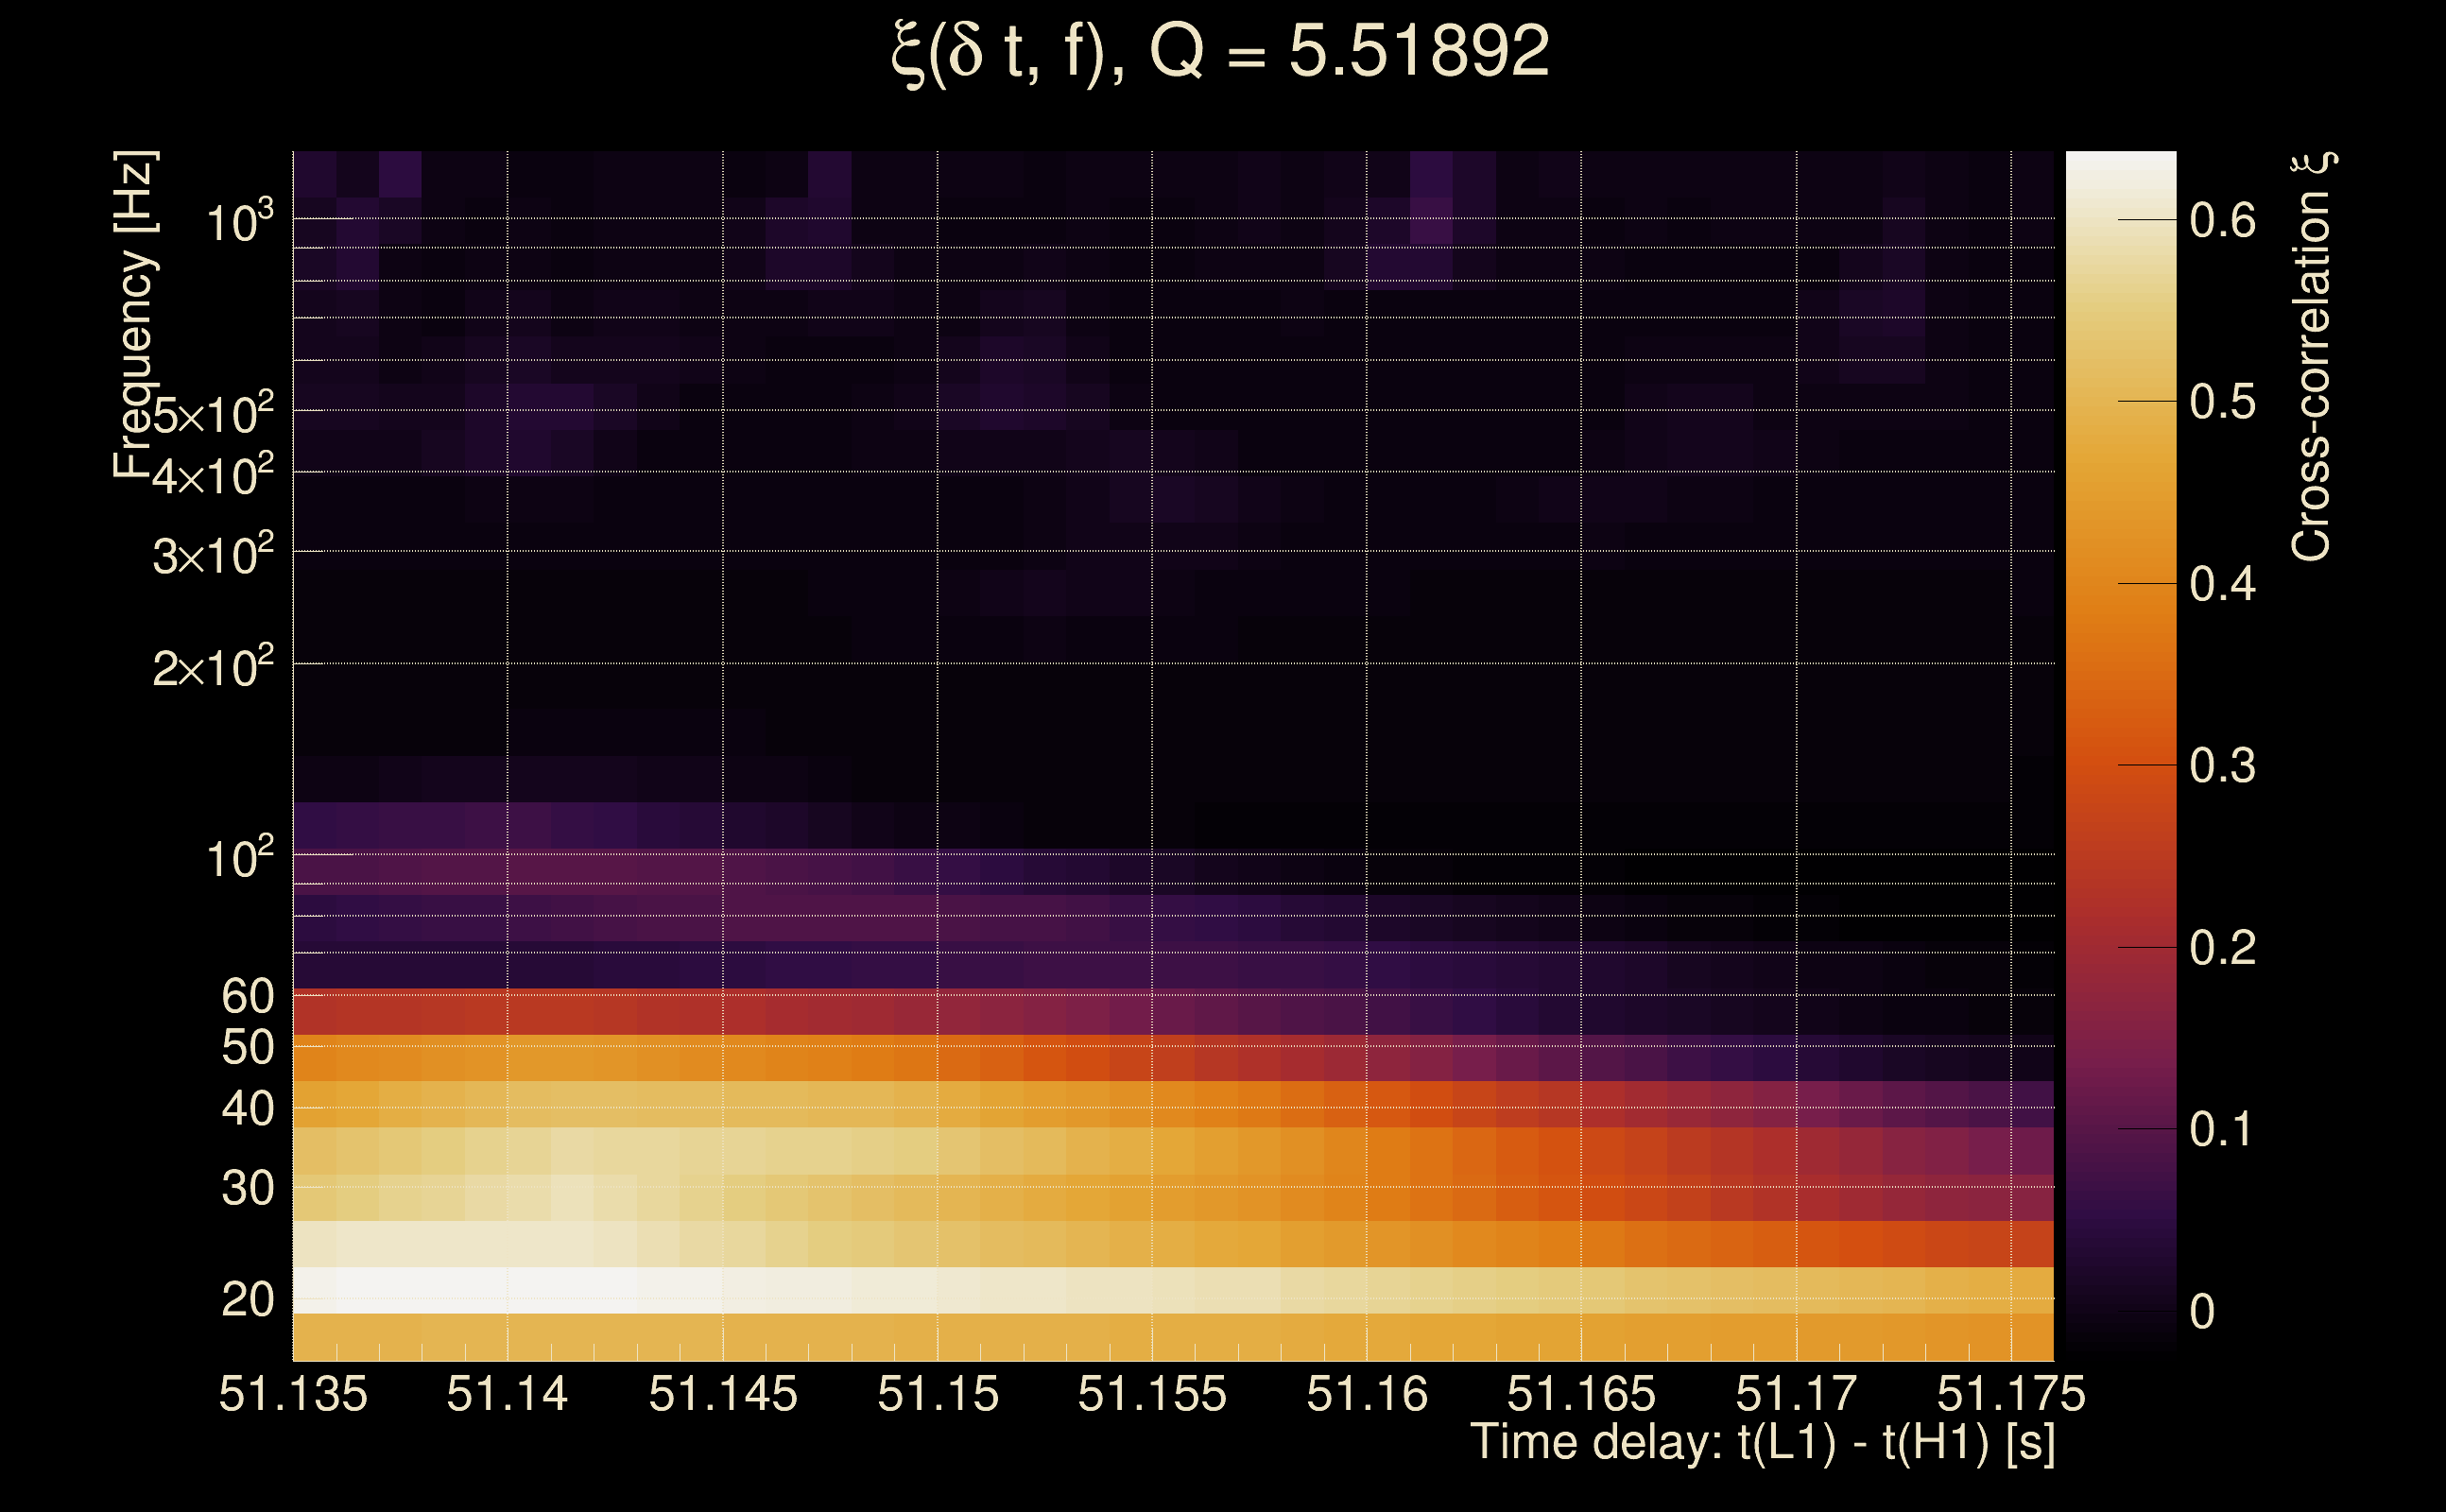The image size is (2446, 1512).
Task: Click the 0 value on colorbar
Action: 2202,1312
